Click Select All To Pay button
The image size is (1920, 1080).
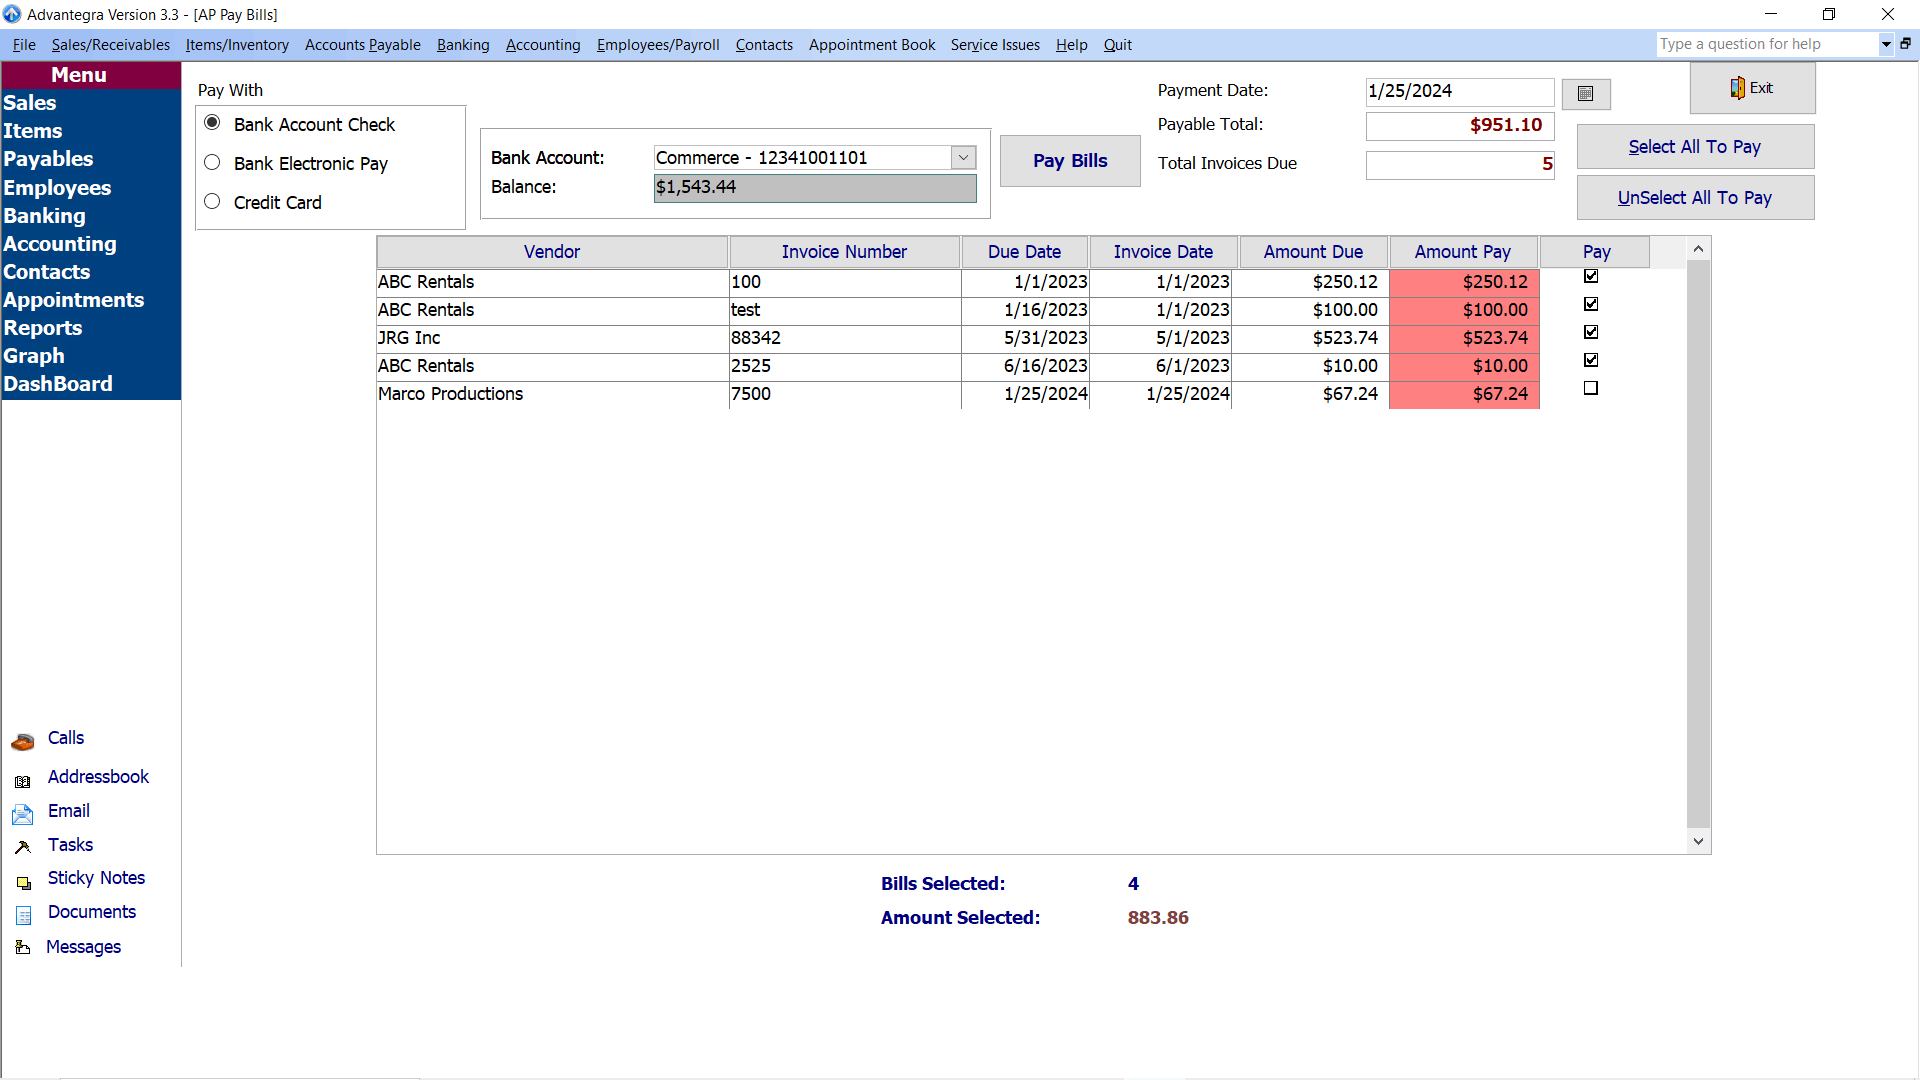(x=1695, y=147)
